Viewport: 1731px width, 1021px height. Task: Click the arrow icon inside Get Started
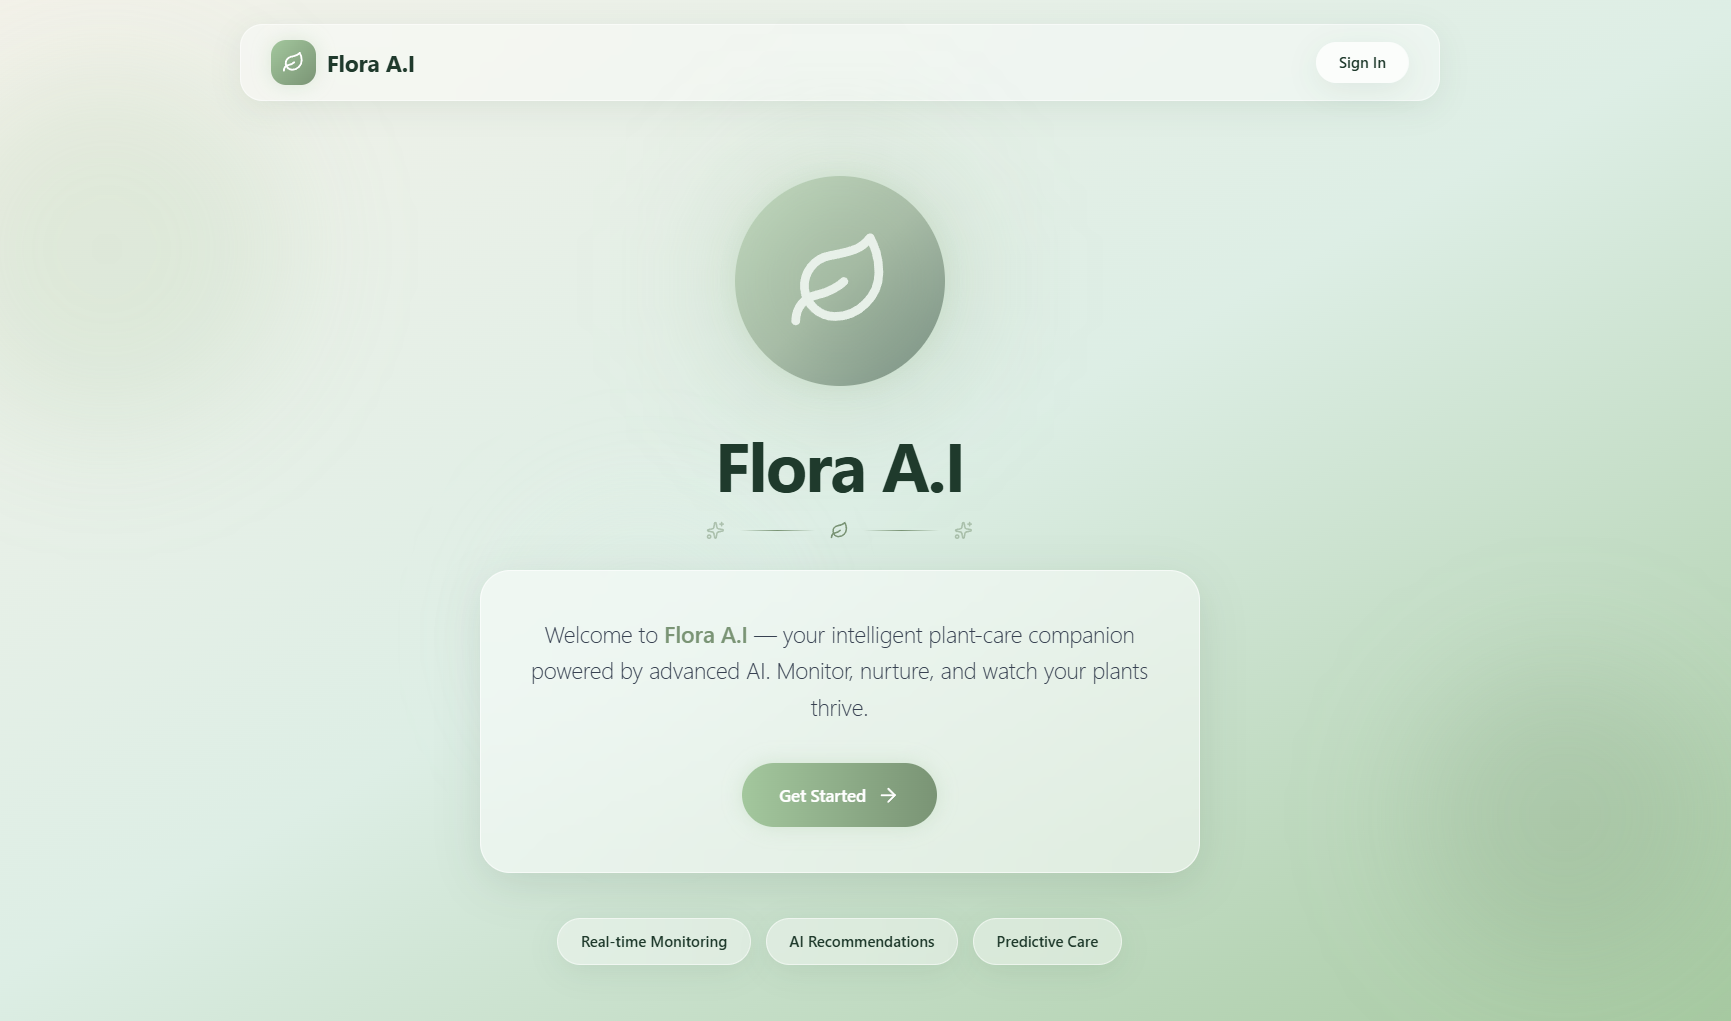click(888, 795)
